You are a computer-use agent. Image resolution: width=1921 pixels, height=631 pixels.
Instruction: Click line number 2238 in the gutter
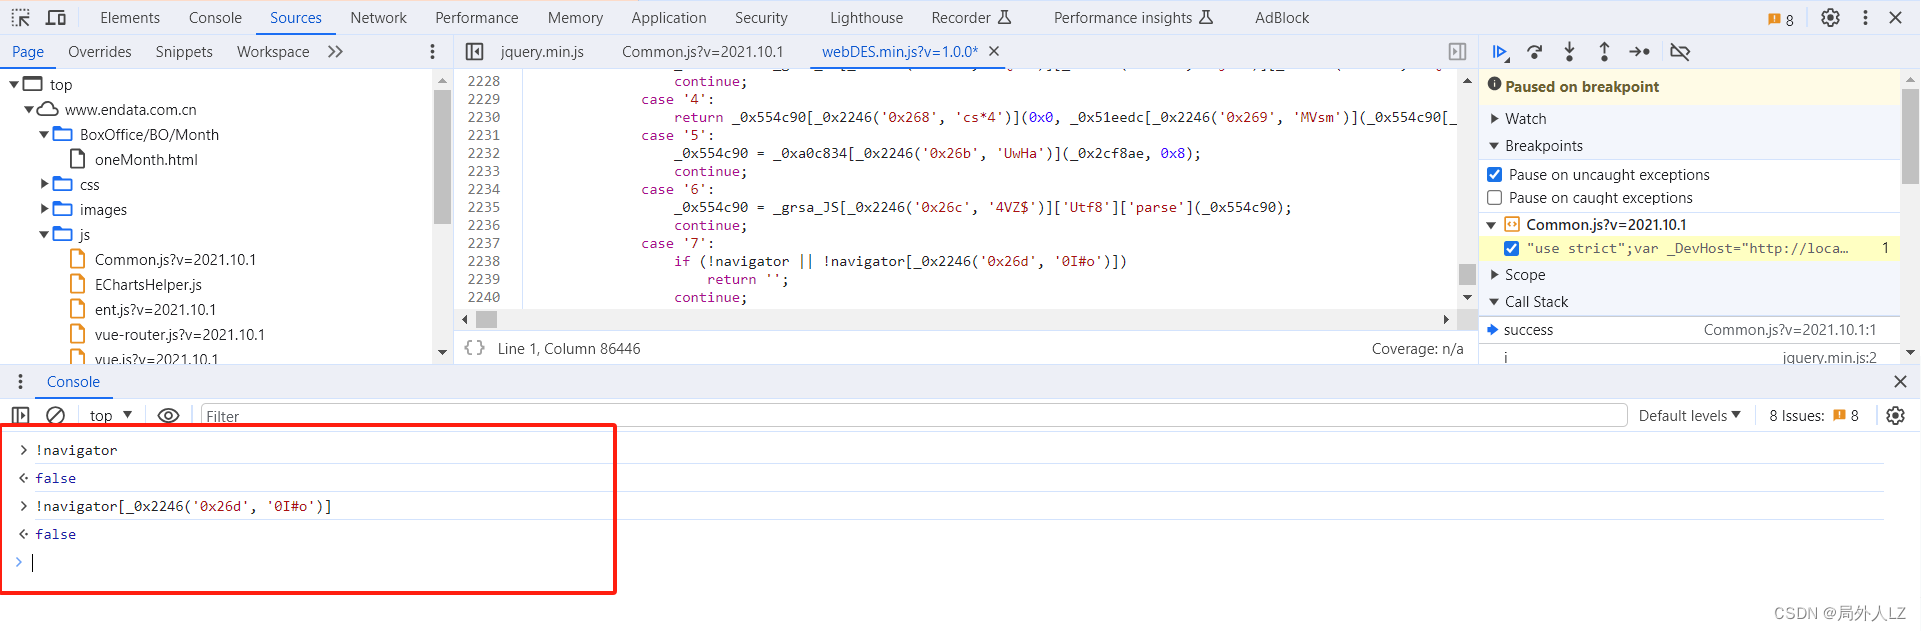click(x=484, y=261)
